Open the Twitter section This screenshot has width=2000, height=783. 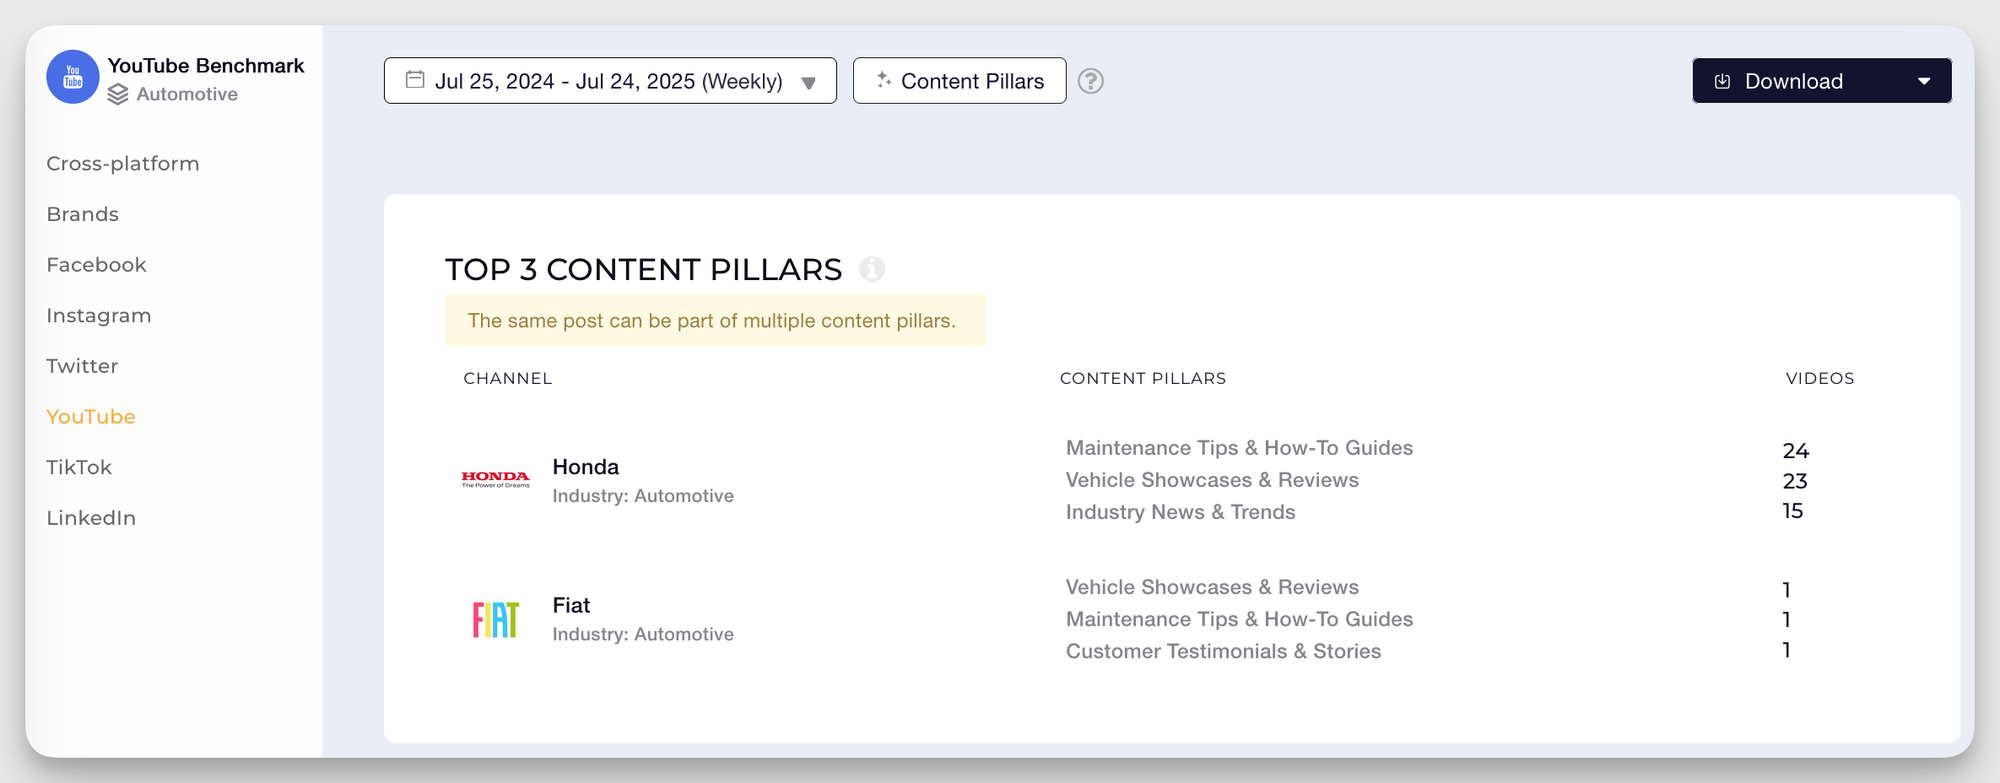(x=82, y=366)
